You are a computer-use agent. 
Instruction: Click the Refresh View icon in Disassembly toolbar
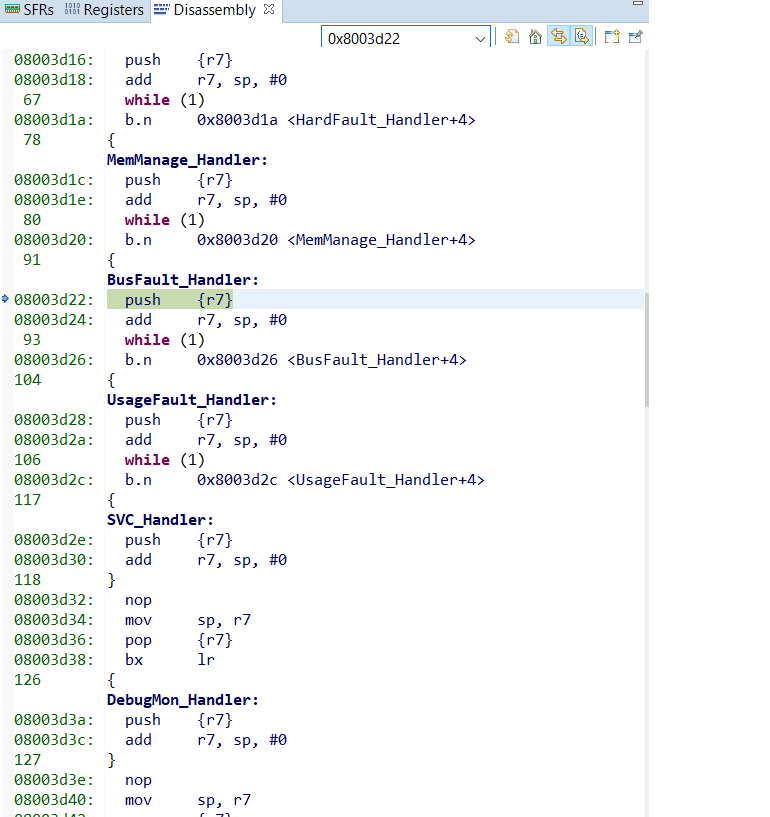512,37
